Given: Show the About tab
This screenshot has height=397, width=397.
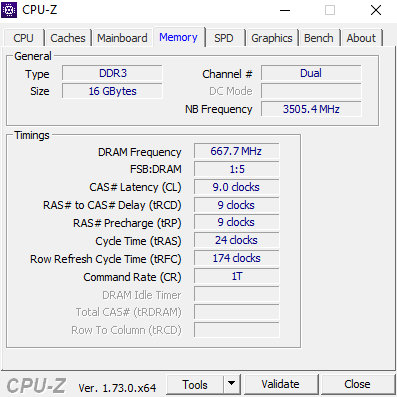Looking at the screenshot, I should point(361,38).
